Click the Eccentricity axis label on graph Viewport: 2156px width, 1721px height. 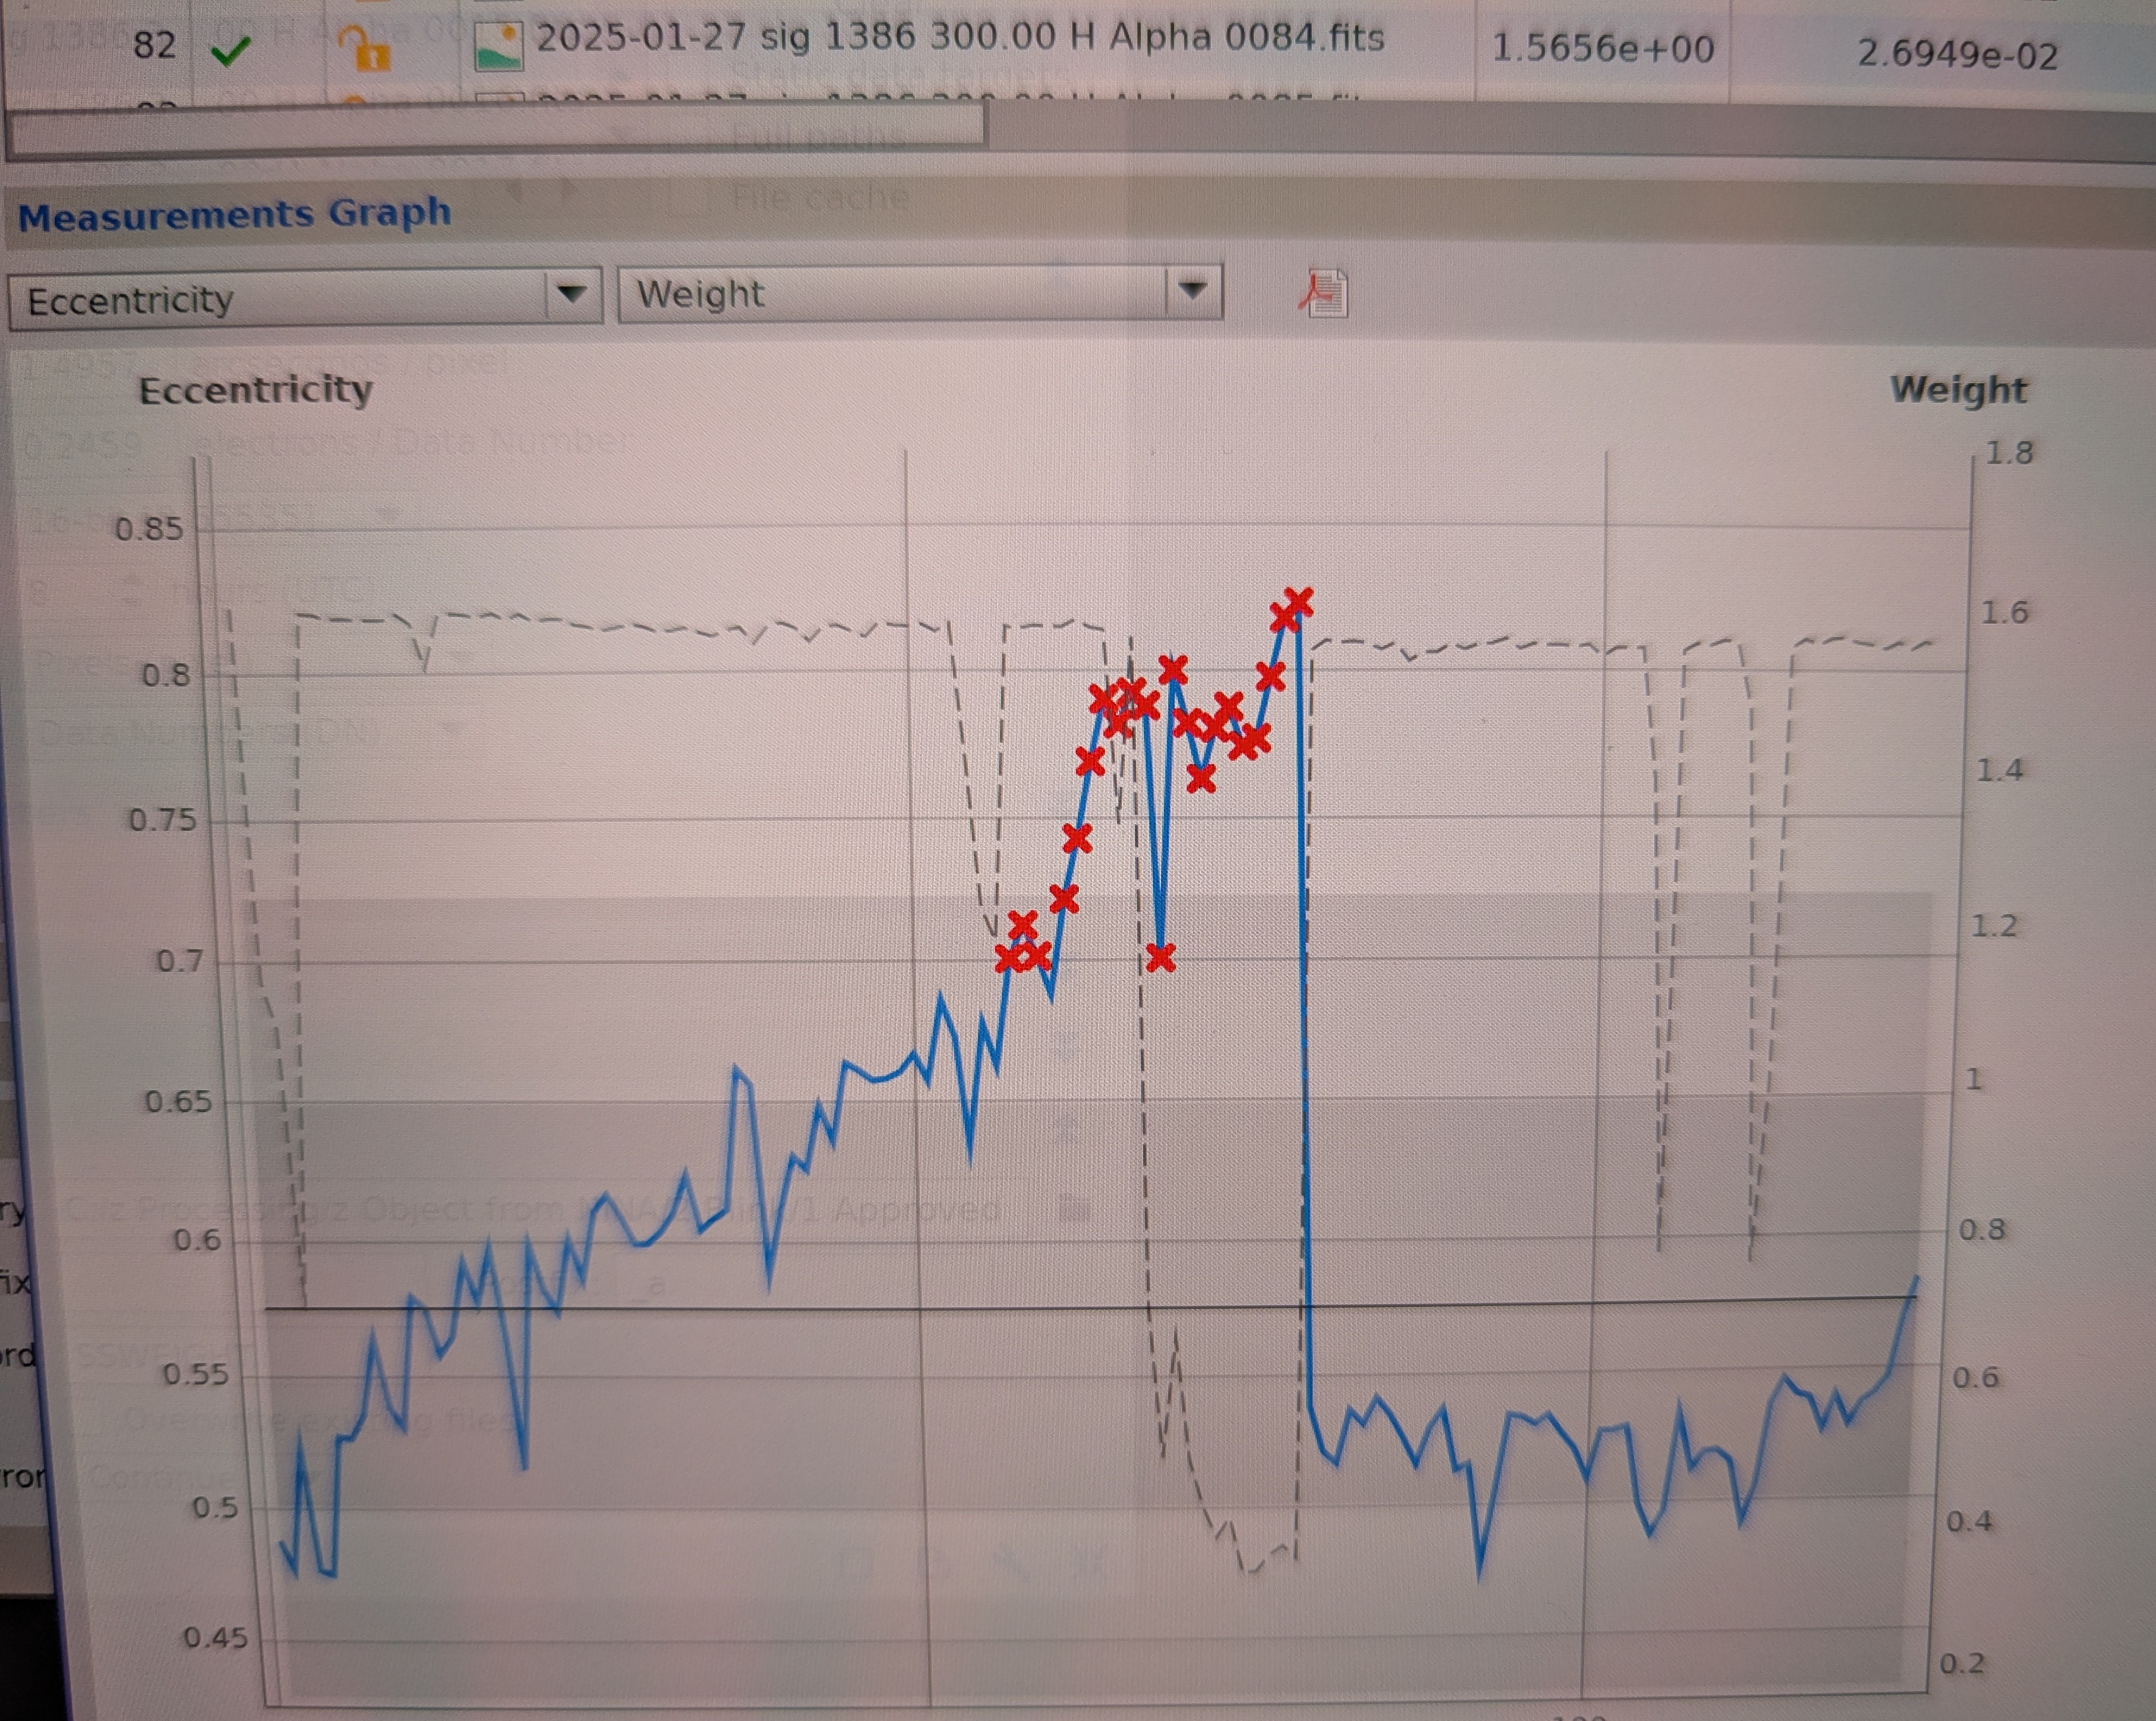tap(256, 389)
